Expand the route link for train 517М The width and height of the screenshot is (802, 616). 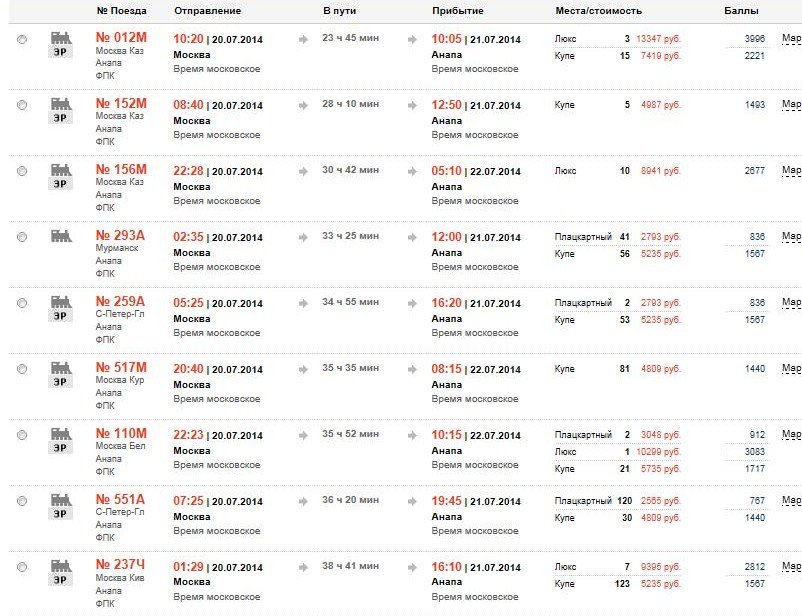(791, 369)
